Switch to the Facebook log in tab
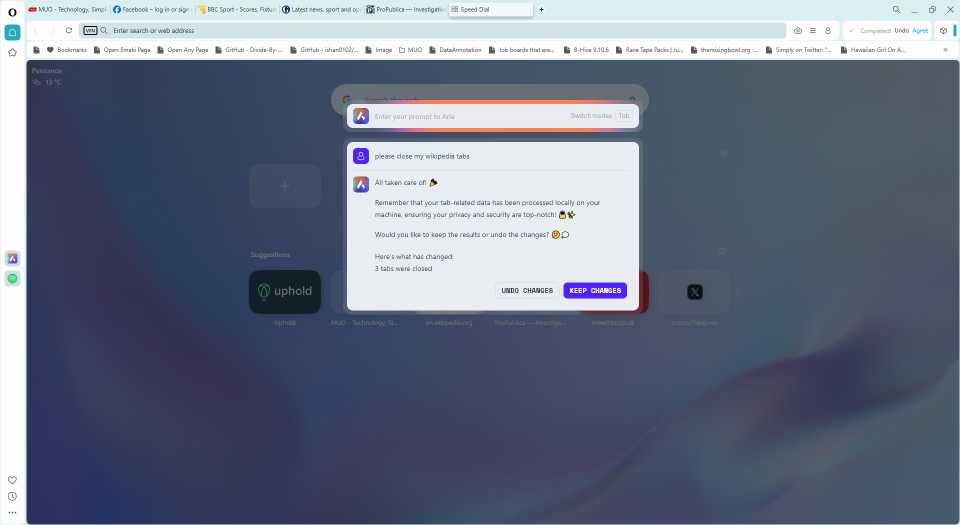Viewport: 960px width, 525px height. (x=151, y=10)
